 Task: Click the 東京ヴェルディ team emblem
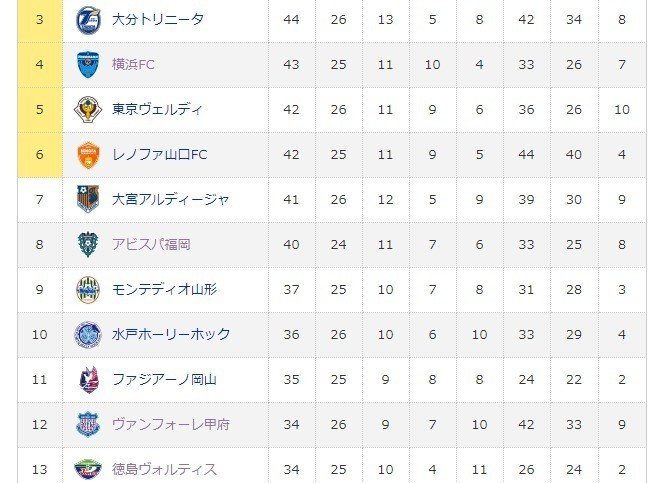(88, 109)
